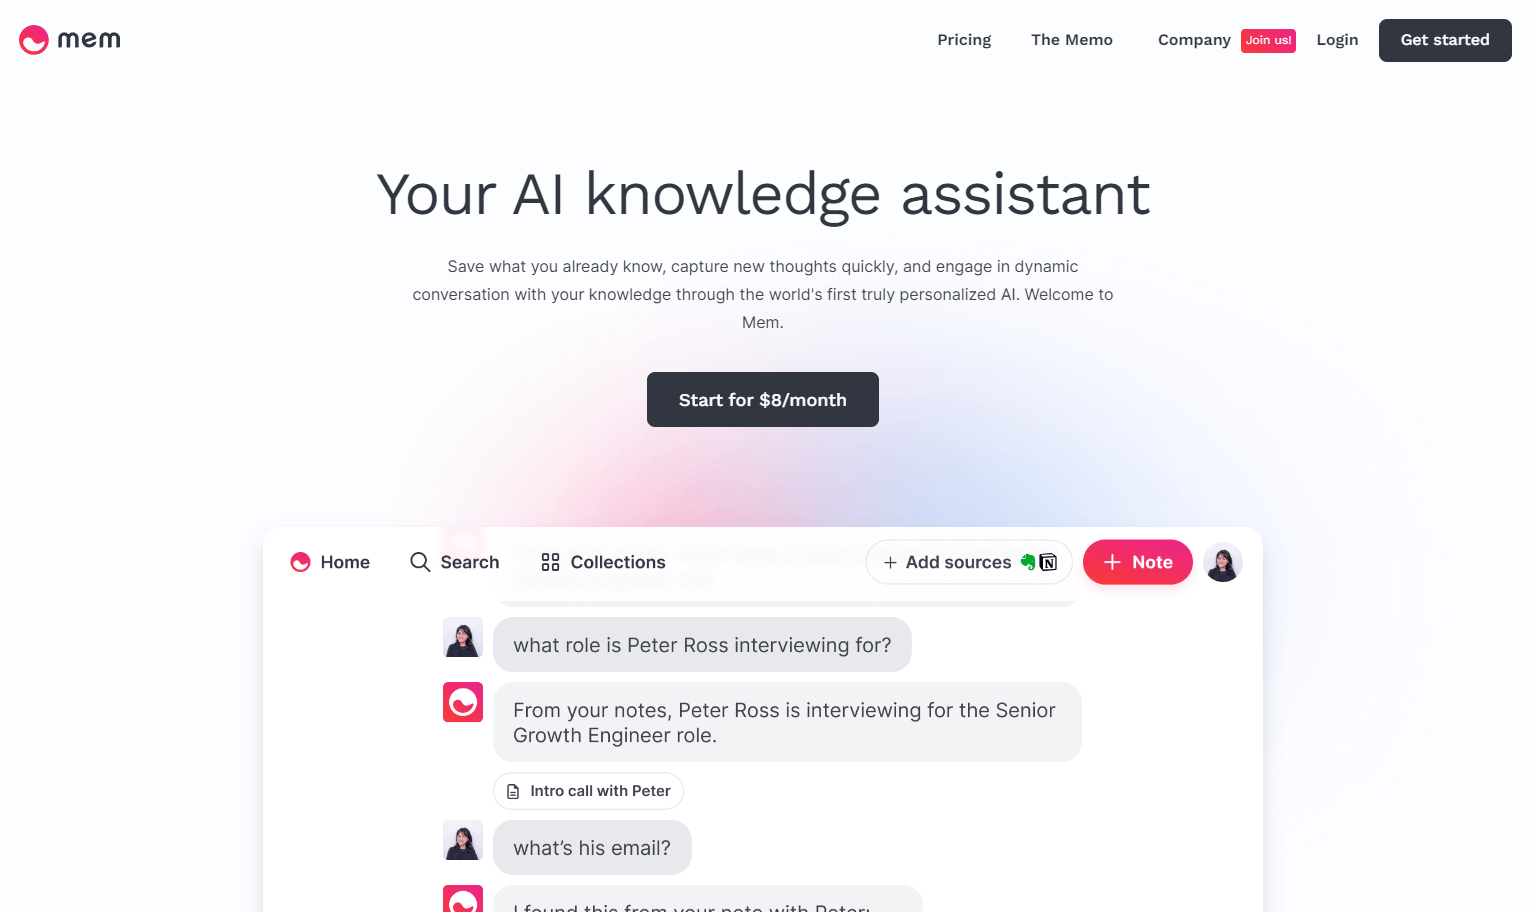Screen dimensions: 1529x912
Task: Click the Evernote elephant icon
Action: click(1028, 562)
